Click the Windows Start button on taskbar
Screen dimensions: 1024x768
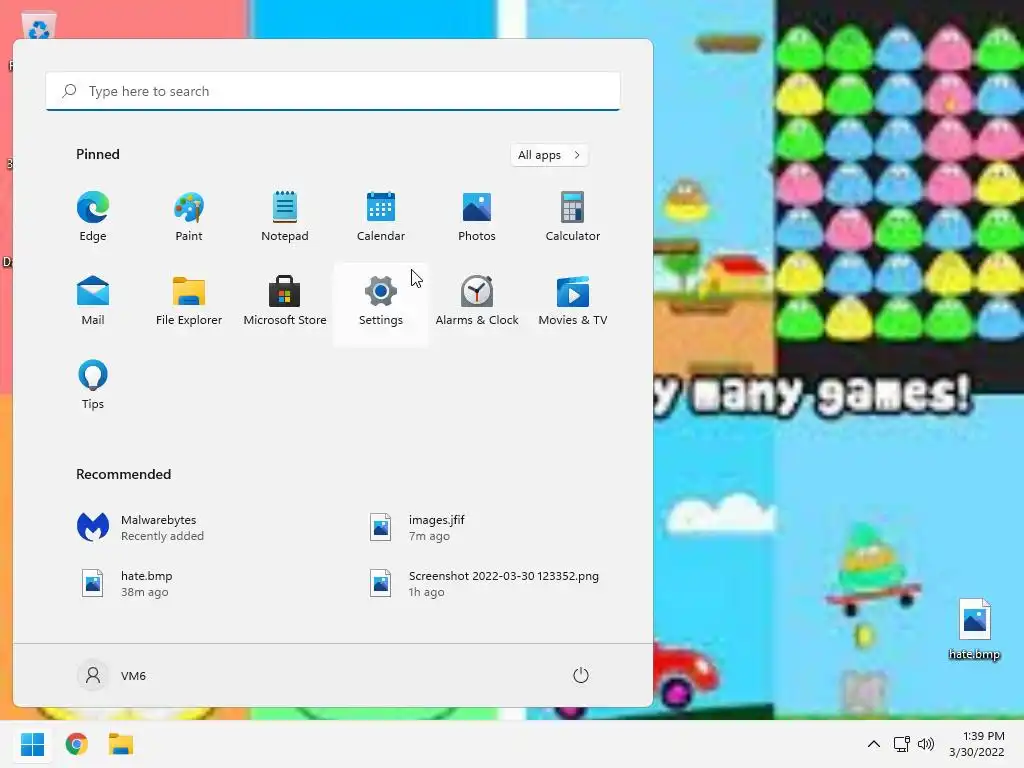point(33,744)
